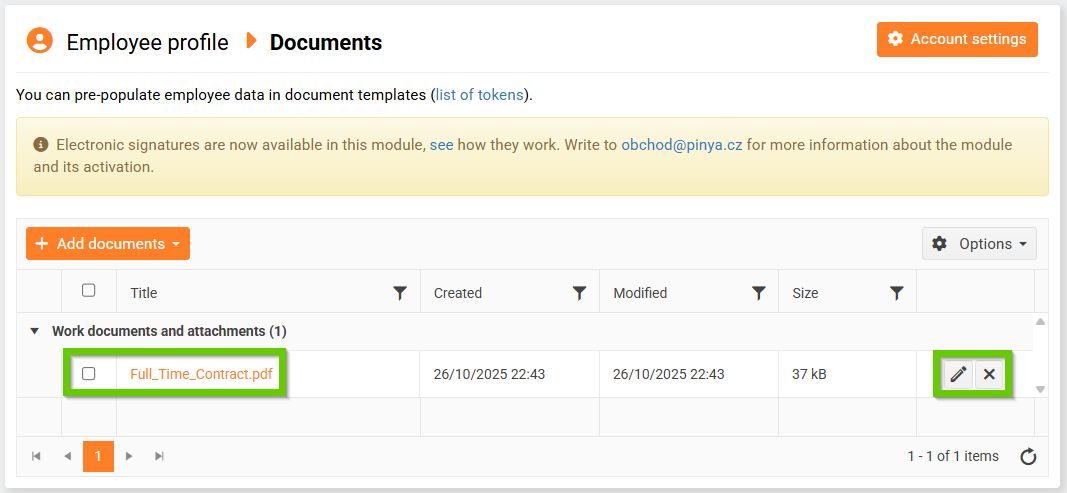Click the Employee profile user icon
The width and height of the screenshot is (1067, 493).
pos(40,41)
